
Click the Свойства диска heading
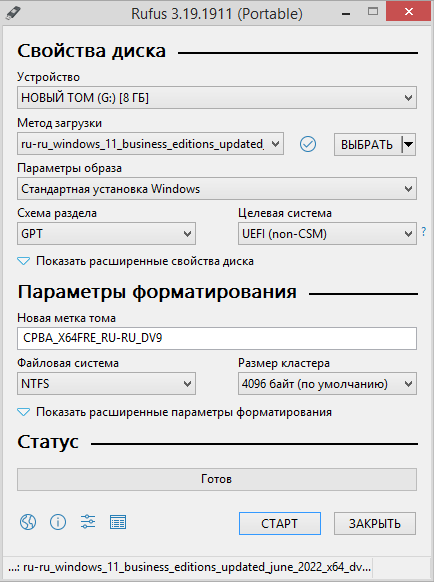point(91,51)
